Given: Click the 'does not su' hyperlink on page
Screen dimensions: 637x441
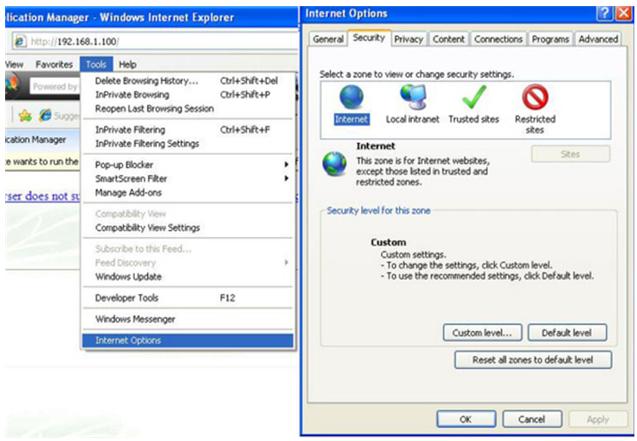Looking at the screenshot, I should 42,196.
